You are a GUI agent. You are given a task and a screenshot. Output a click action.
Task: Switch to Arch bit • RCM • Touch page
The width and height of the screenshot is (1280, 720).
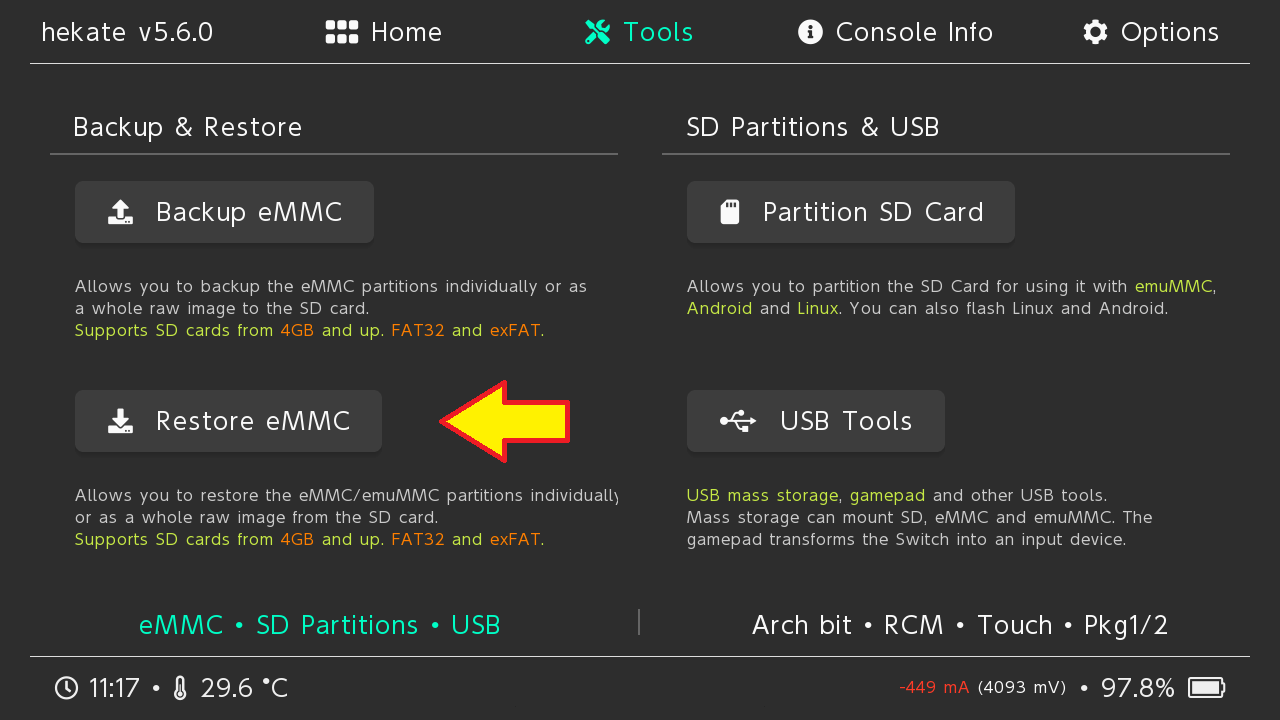959,625
